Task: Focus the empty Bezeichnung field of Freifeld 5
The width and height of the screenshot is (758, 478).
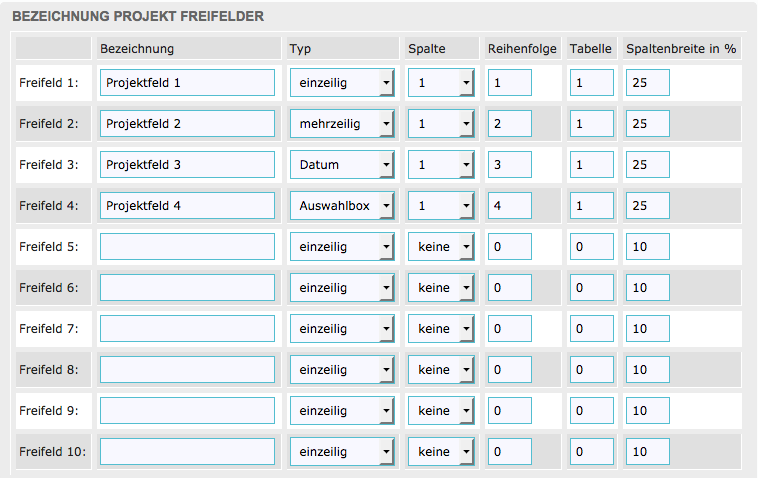Action: coord(187,246)
